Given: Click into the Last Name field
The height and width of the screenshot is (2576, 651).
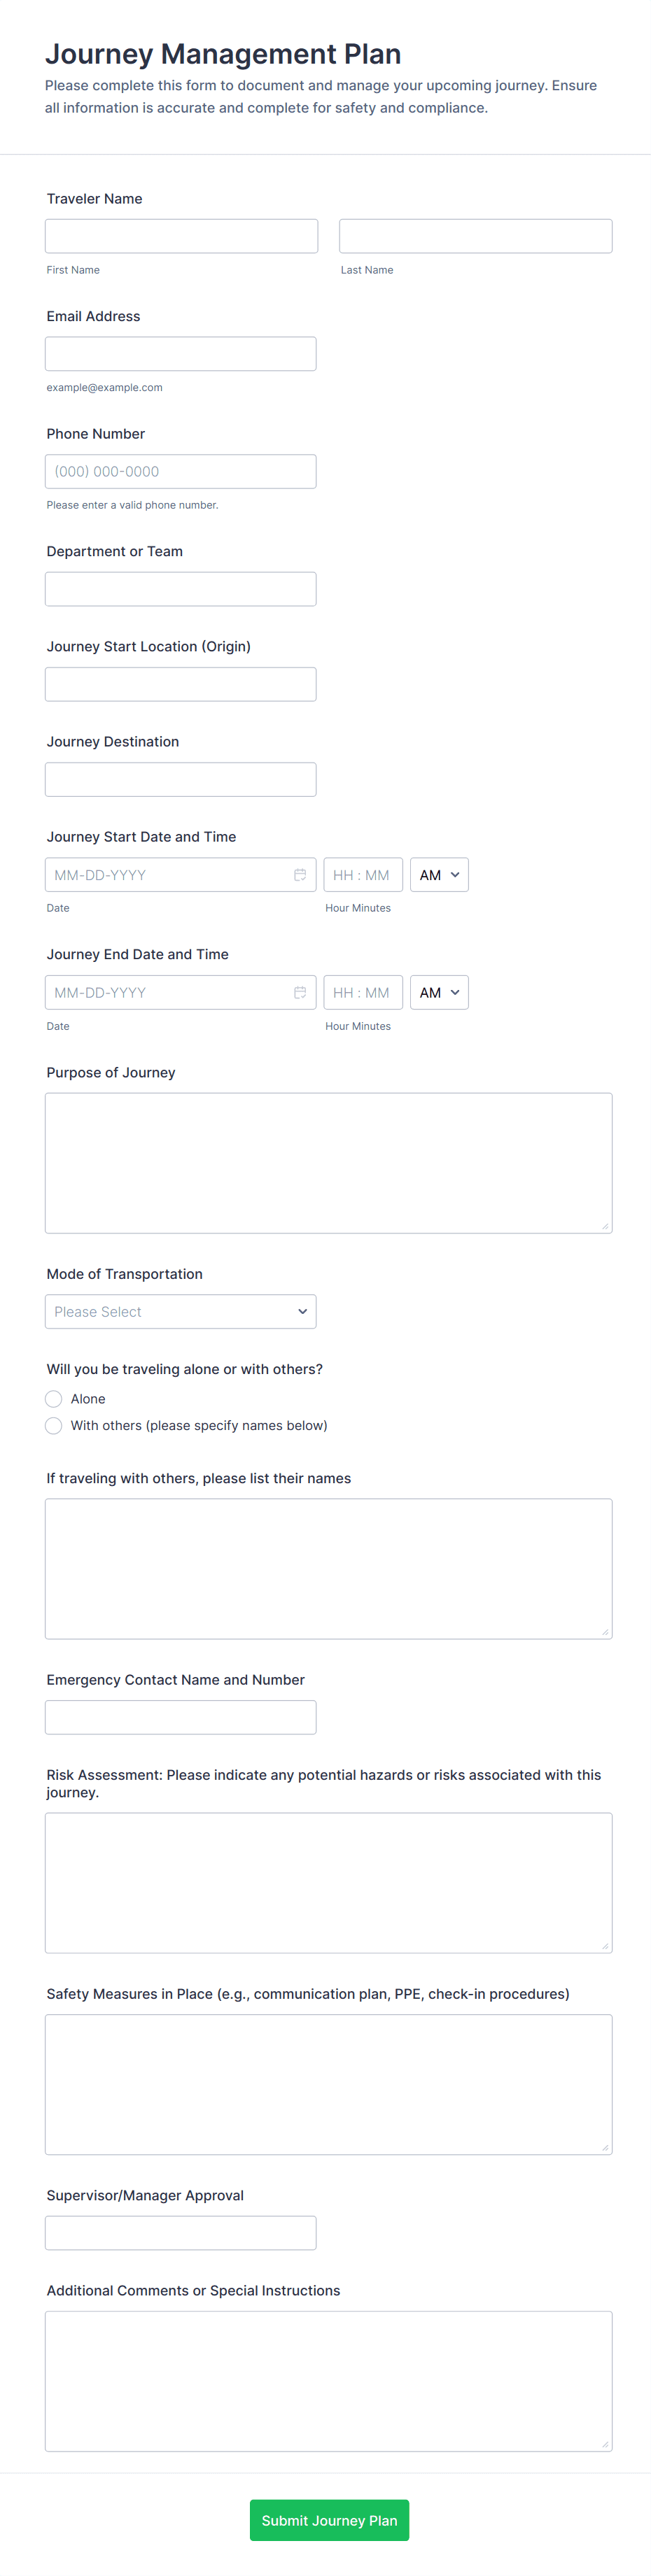Looking at the screenshot, I should coord(476,236).
